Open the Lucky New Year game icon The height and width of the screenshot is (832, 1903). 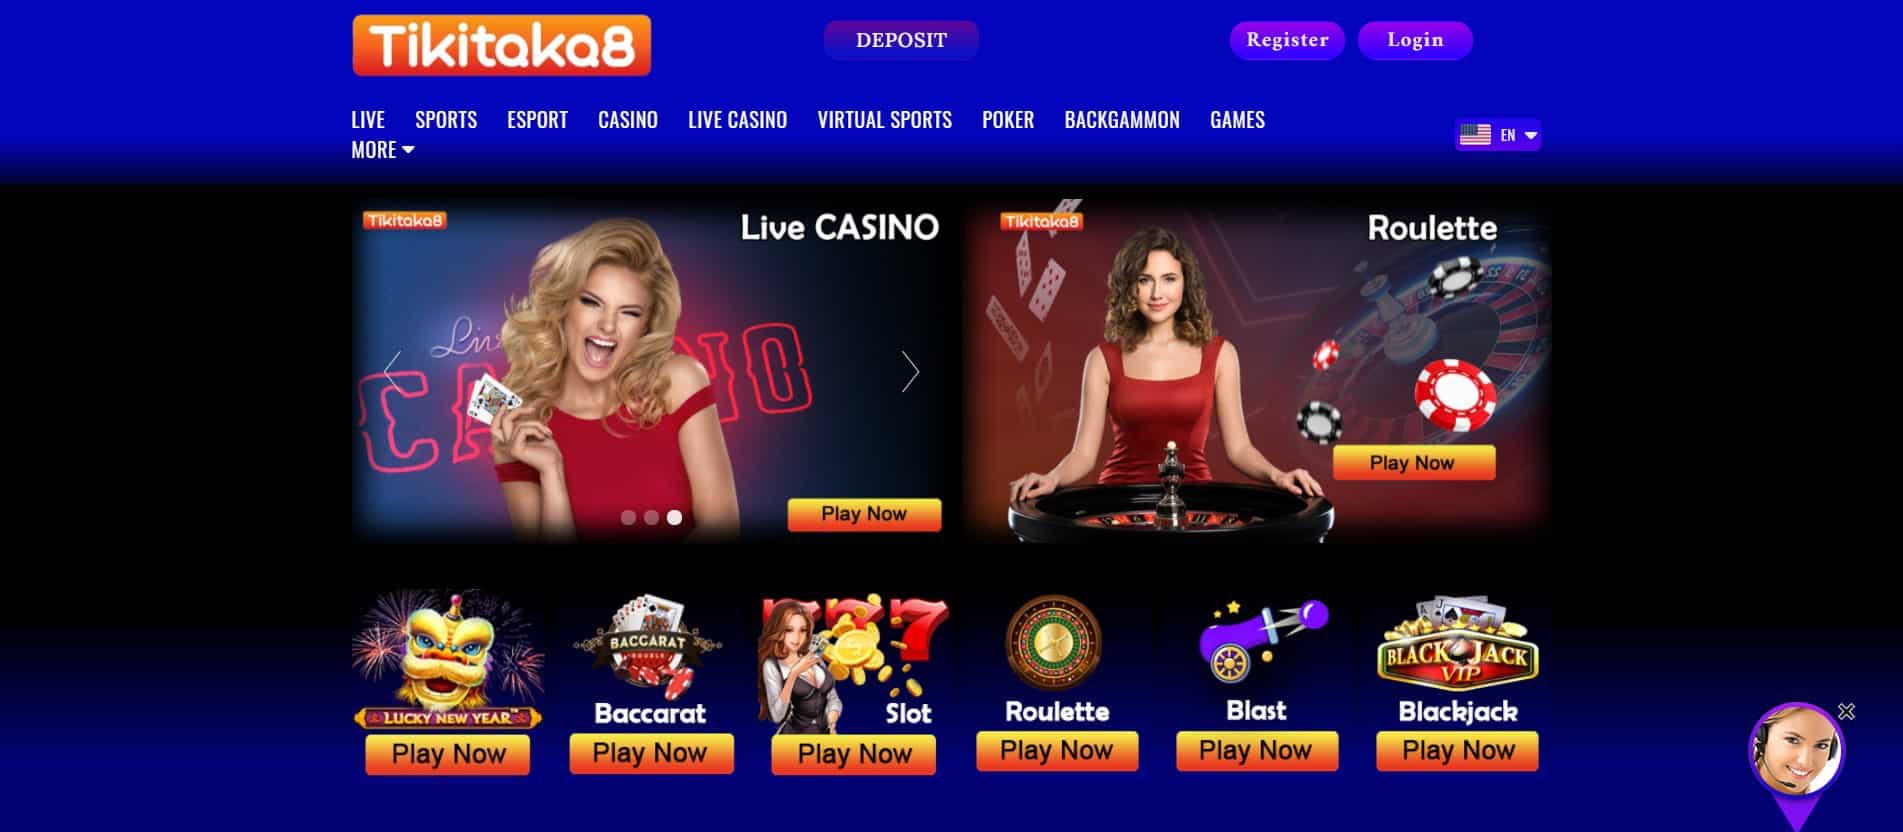click(448, 658)
